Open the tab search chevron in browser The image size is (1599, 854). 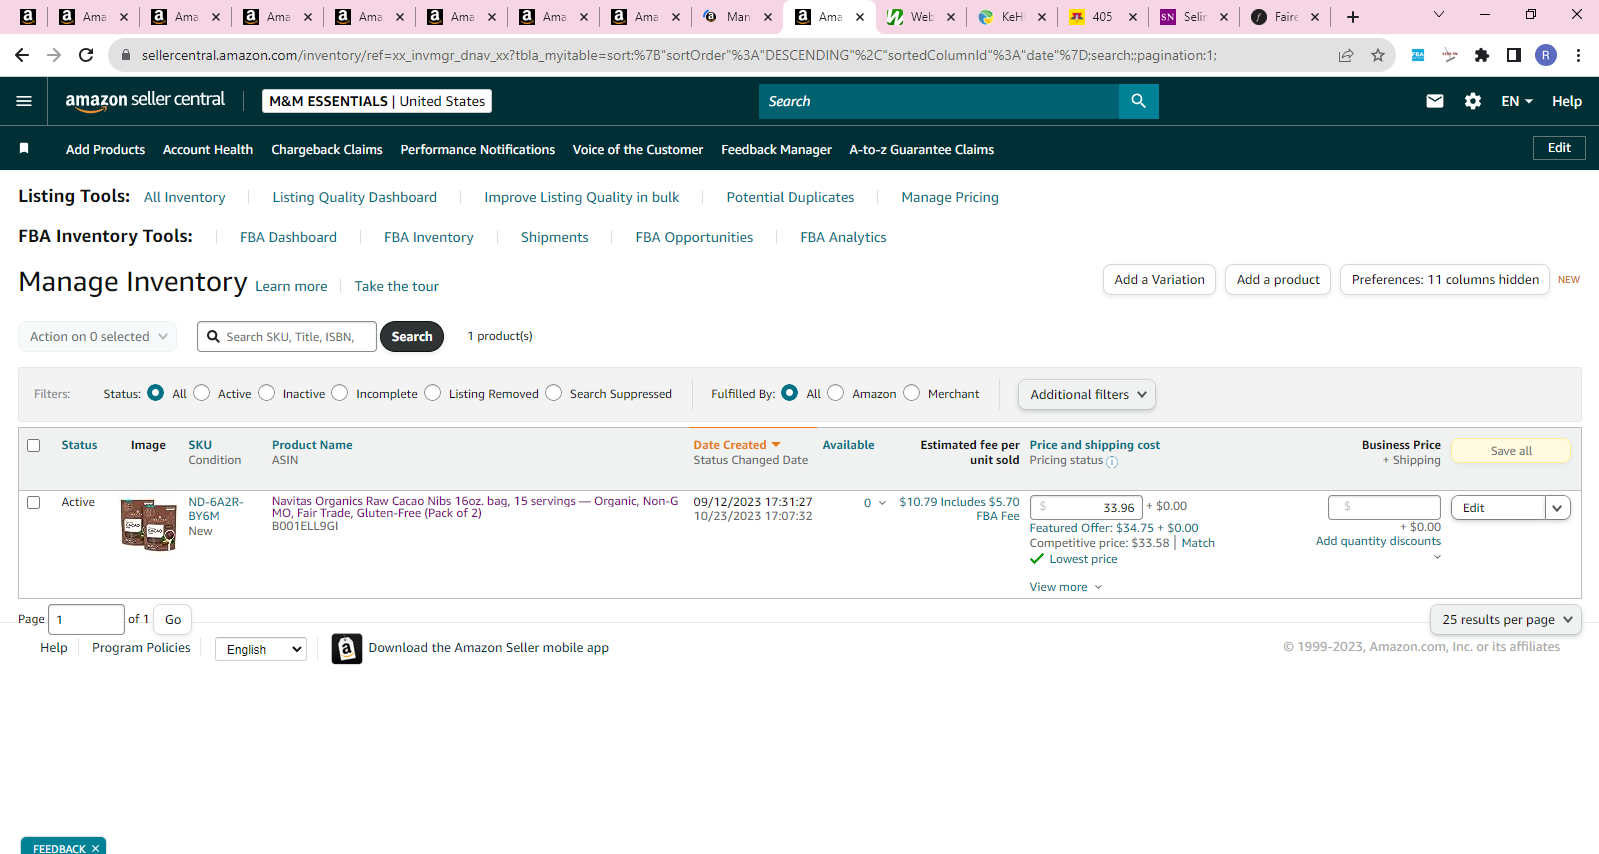coord(1439,15)
